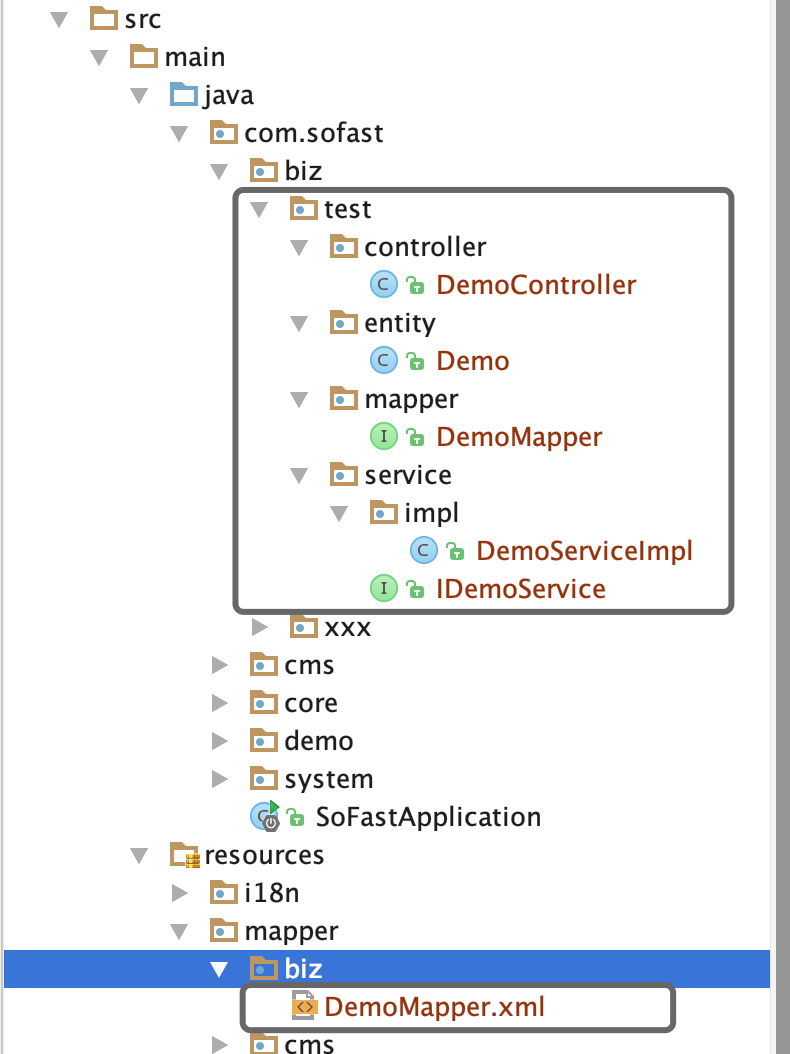
Task: Expand the i18n resource folder
Action: click(180, 893)
